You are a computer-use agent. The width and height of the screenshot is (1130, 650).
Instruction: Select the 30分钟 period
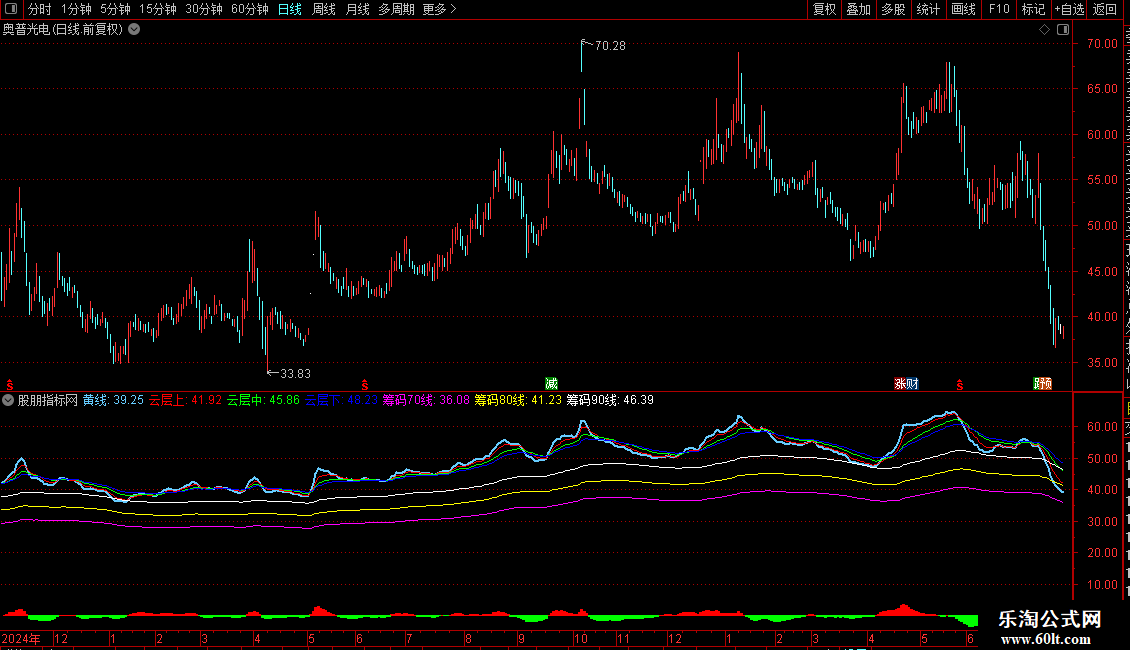204,9
